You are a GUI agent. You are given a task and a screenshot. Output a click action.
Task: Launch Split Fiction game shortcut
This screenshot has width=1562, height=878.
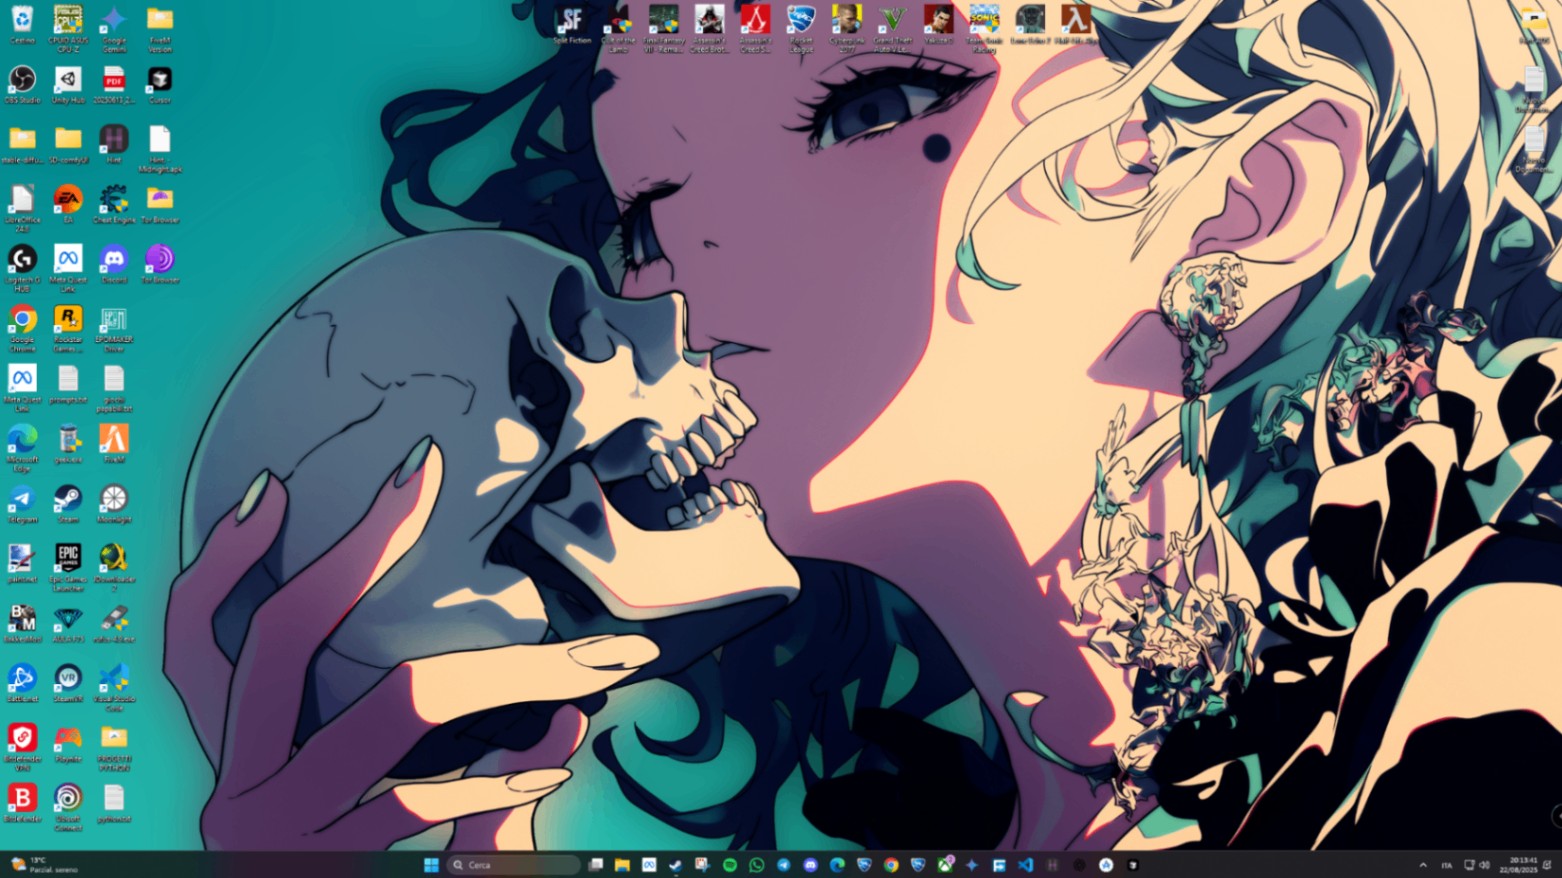[x=572, y=25]
